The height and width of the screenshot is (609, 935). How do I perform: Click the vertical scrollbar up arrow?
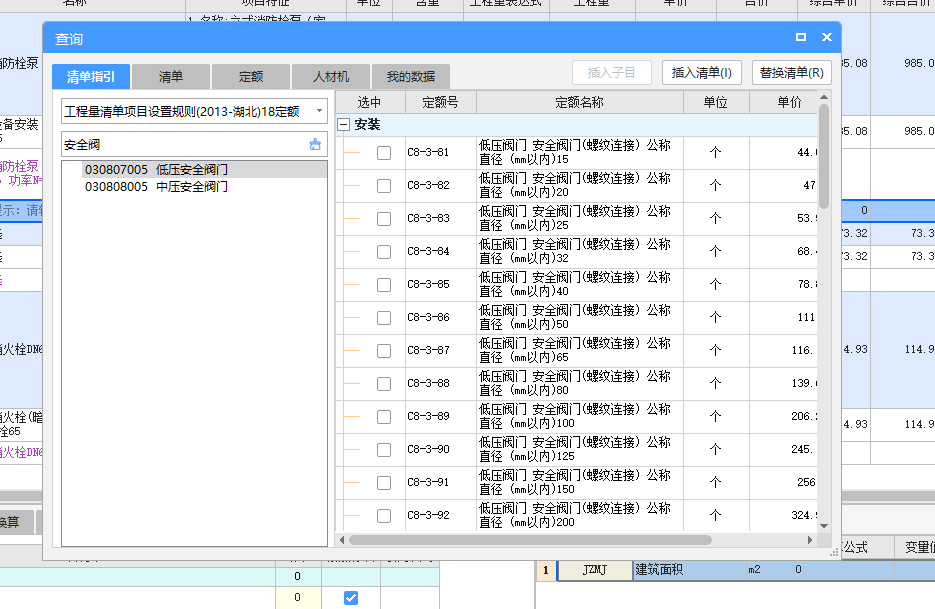point(824,97)
